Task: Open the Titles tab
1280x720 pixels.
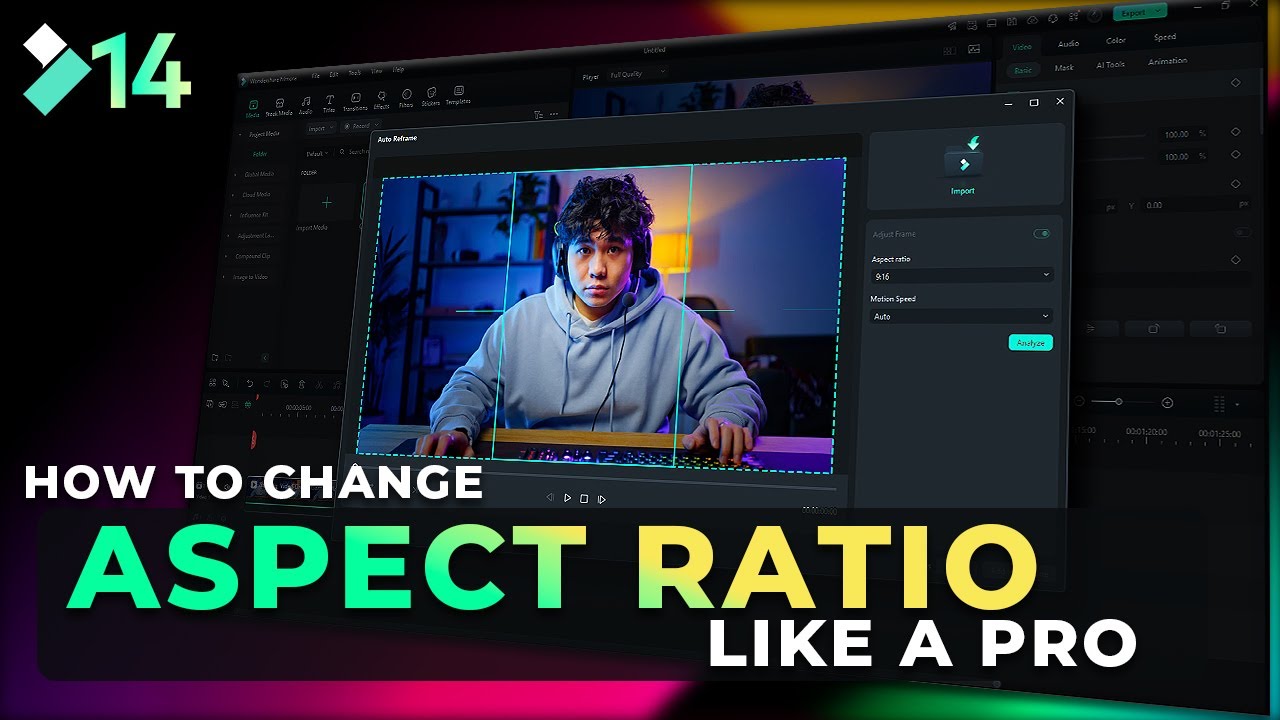Action: [329, 104]
